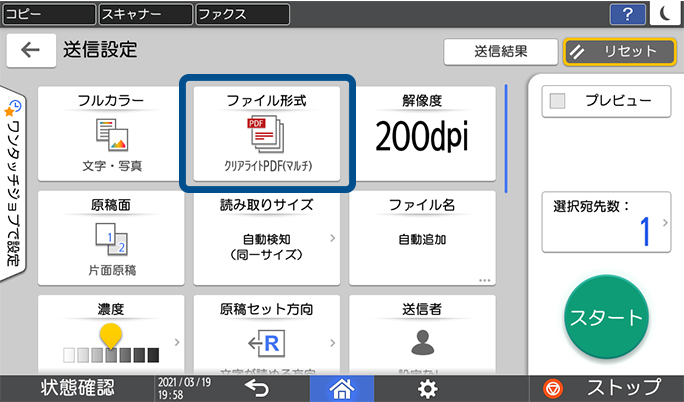Image resolution: width=684 pixels, height=402 pixels.
Task: Toggle the プレビュー checkbox
Action: pos(557,101)
